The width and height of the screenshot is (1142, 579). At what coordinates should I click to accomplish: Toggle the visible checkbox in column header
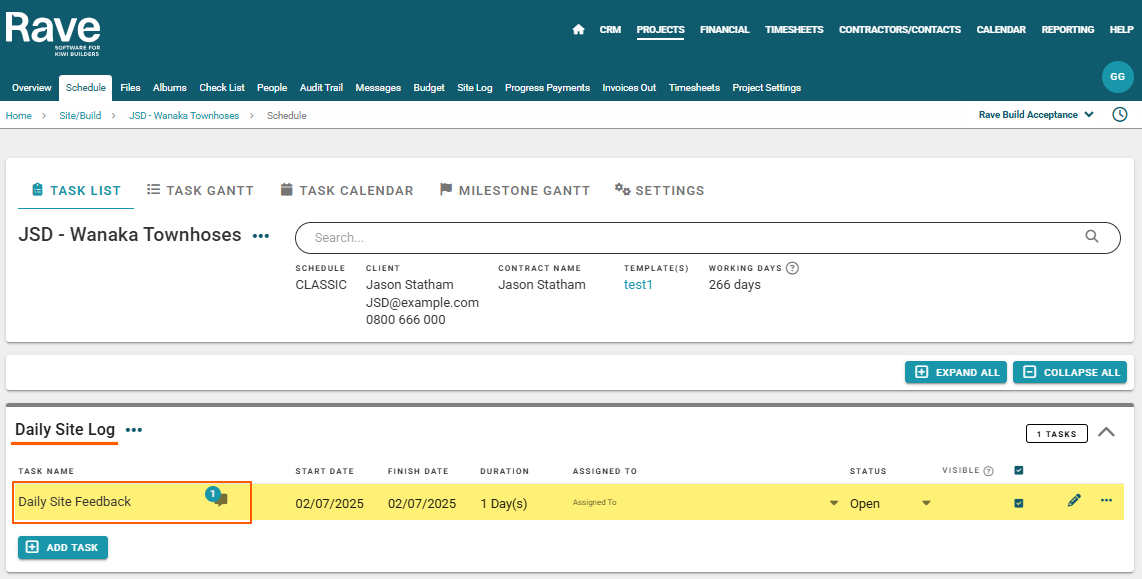[x=1018, y=470]
